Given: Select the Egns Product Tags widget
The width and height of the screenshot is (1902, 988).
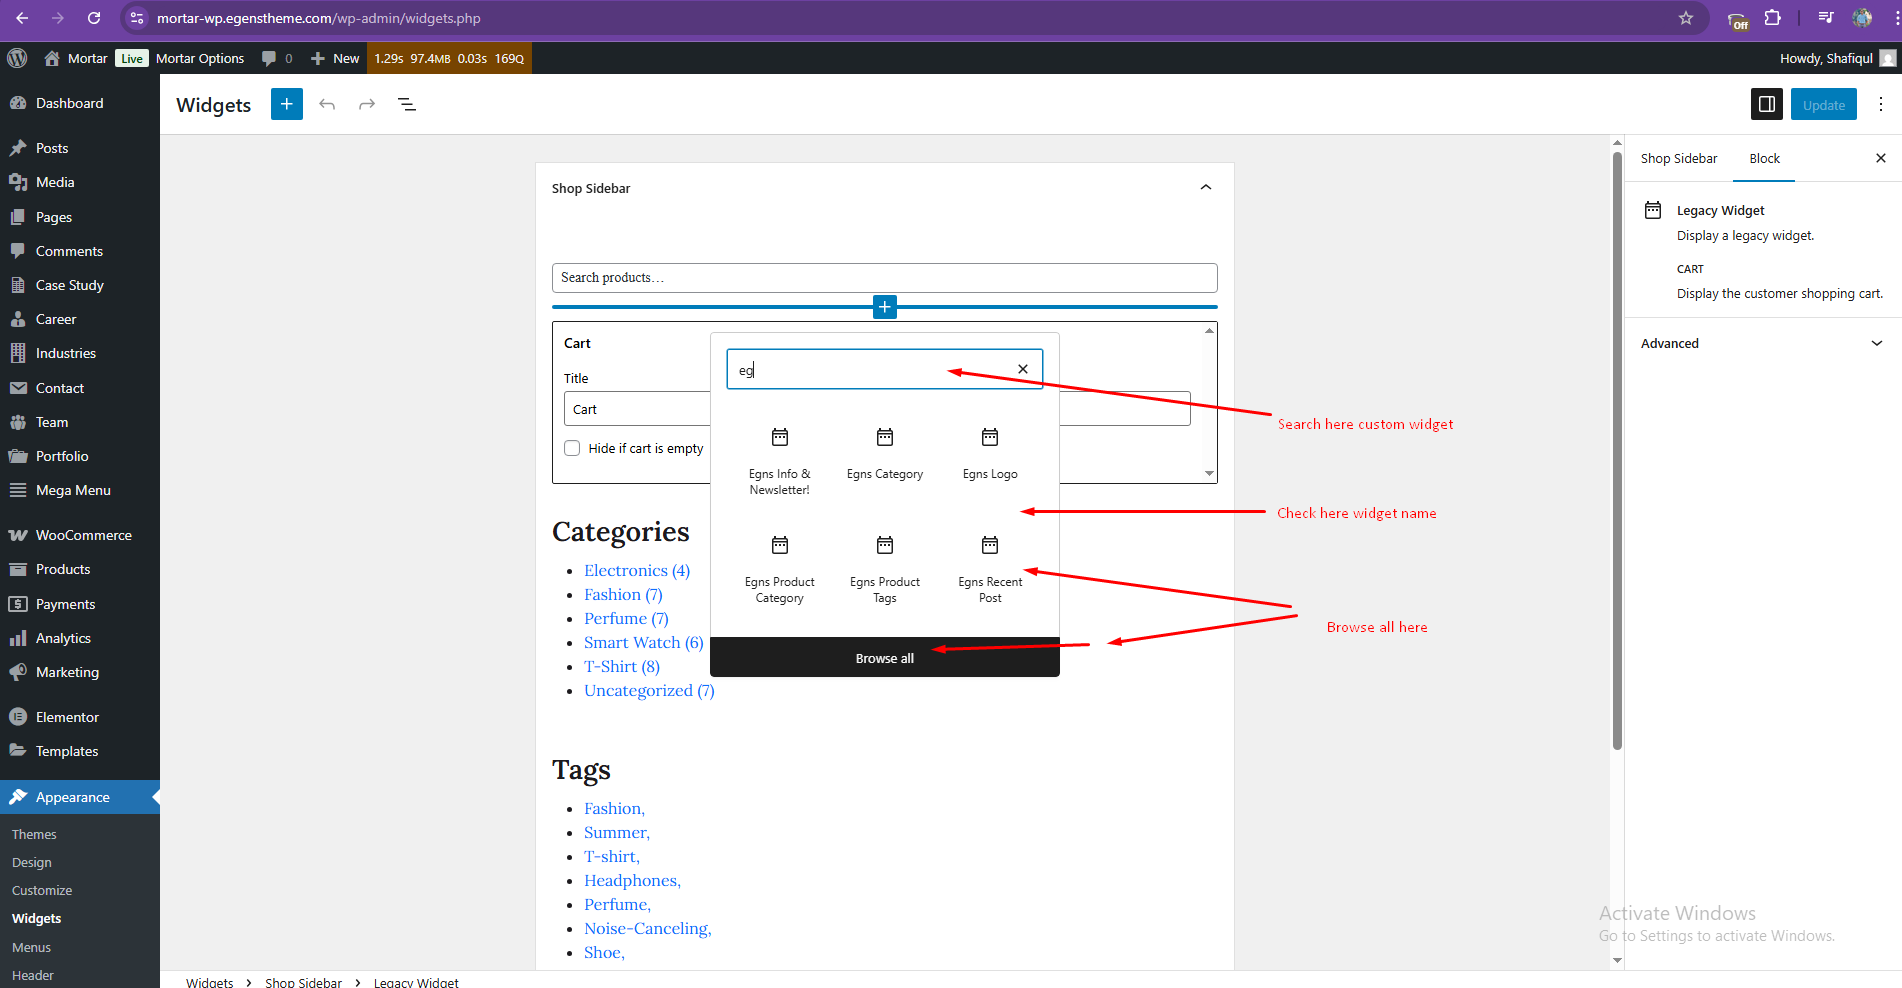Looking at the screenshot, I should 885,569.
